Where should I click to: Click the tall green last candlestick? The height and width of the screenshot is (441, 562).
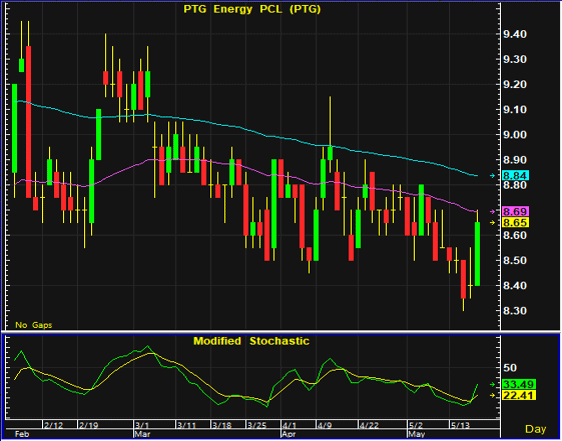coord(477,254)
